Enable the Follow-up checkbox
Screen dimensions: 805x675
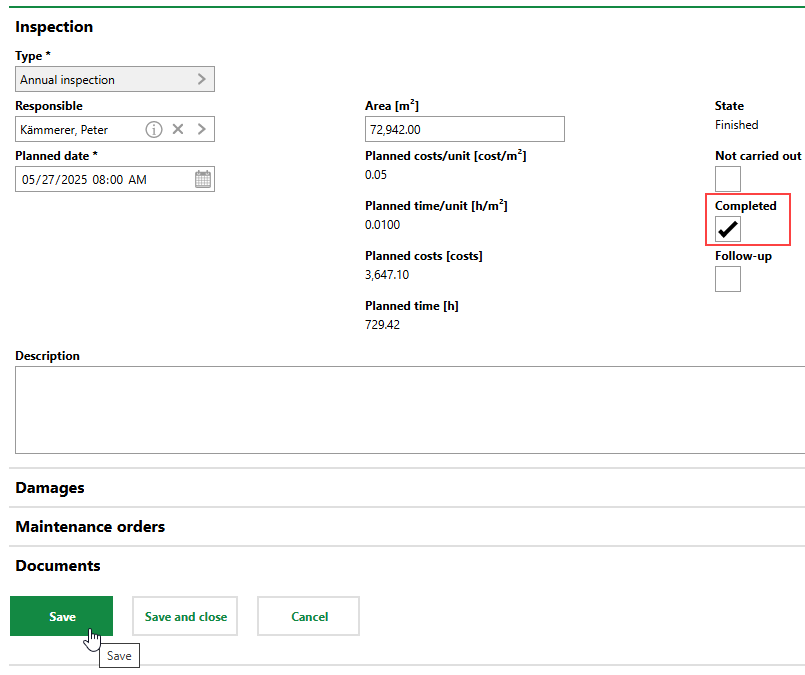point(728,279)
